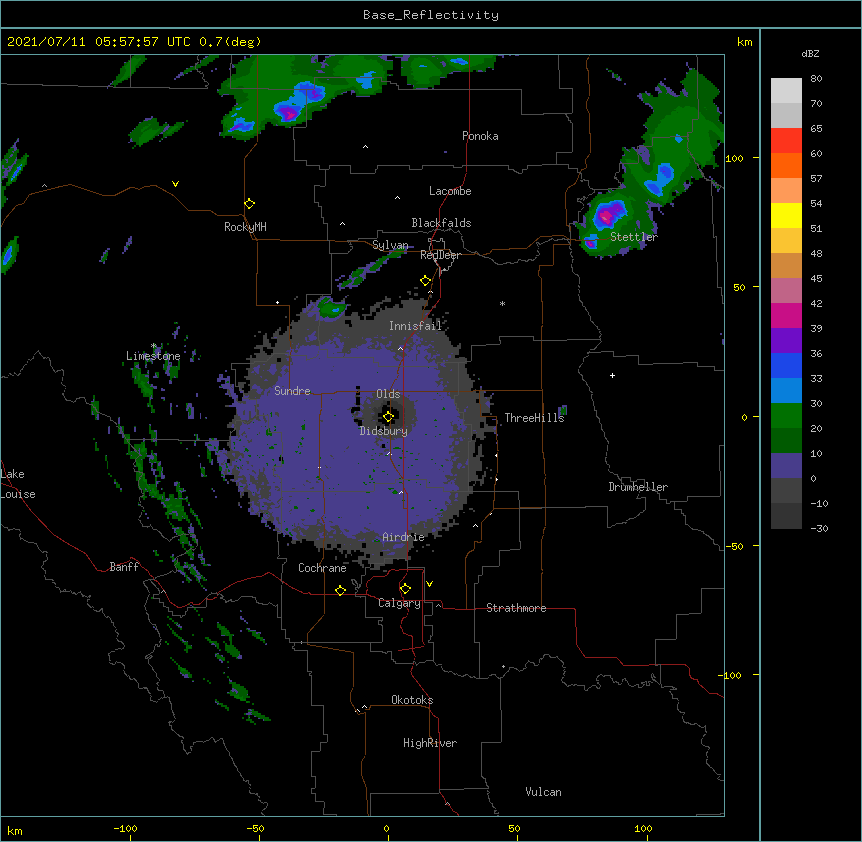Screen dimensions: 862x842
Task: Click the Vulcan label
Action: click(x=543, y=792)
